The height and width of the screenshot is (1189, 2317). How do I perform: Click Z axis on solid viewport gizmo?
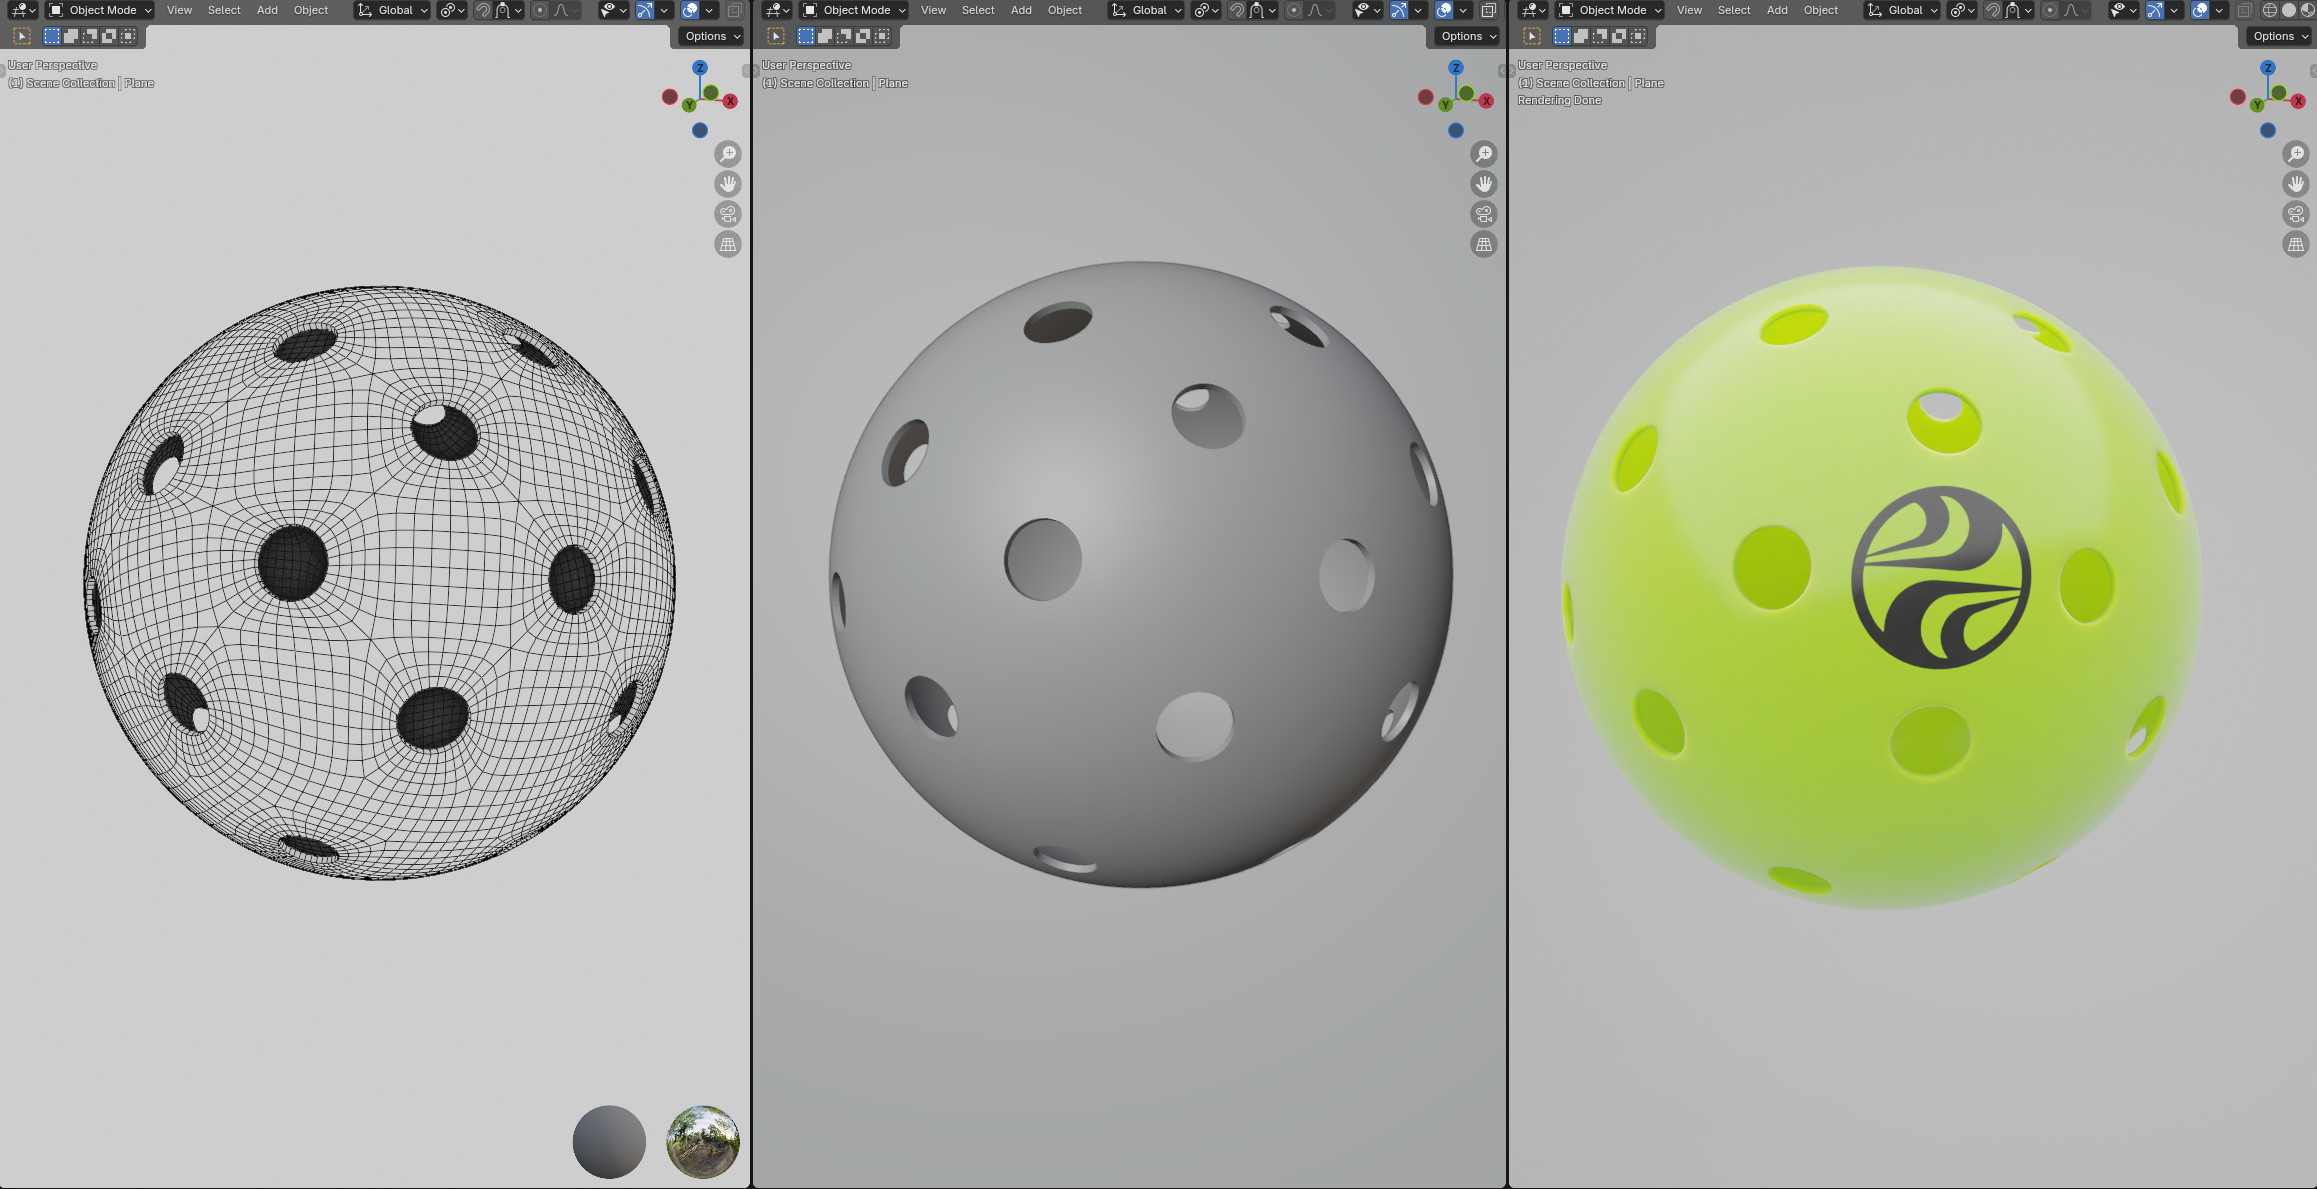click(x=1456, y=68)
